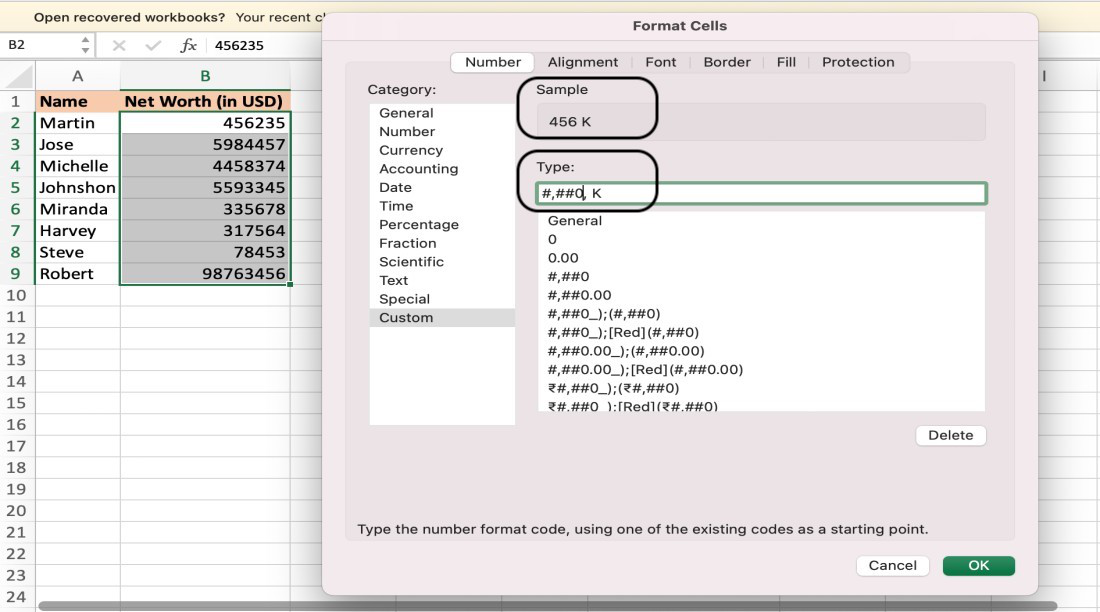Click the Cancel button

point(892,566)
